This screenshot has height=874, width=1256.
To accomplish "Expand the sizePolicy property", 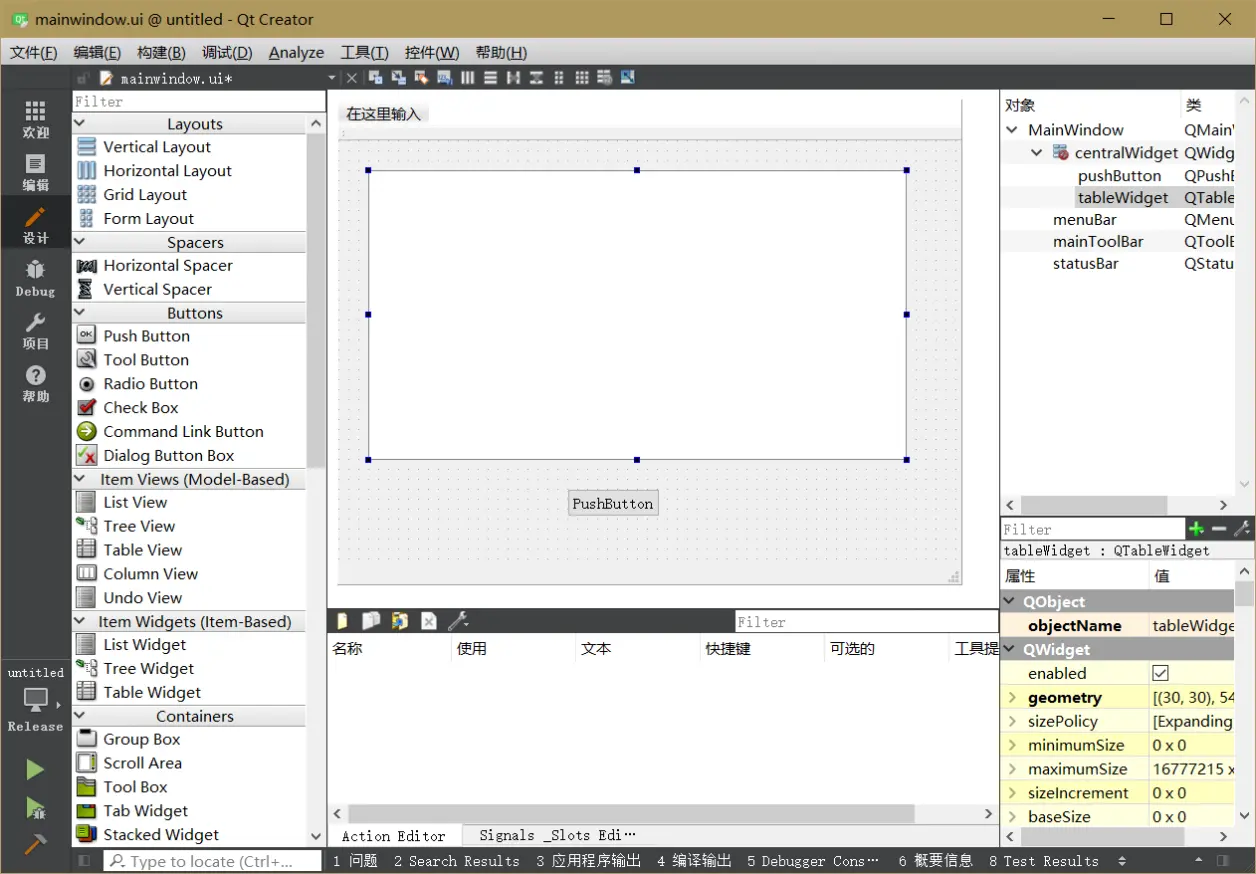I will pyautogui.click(x=1012, y=721).
